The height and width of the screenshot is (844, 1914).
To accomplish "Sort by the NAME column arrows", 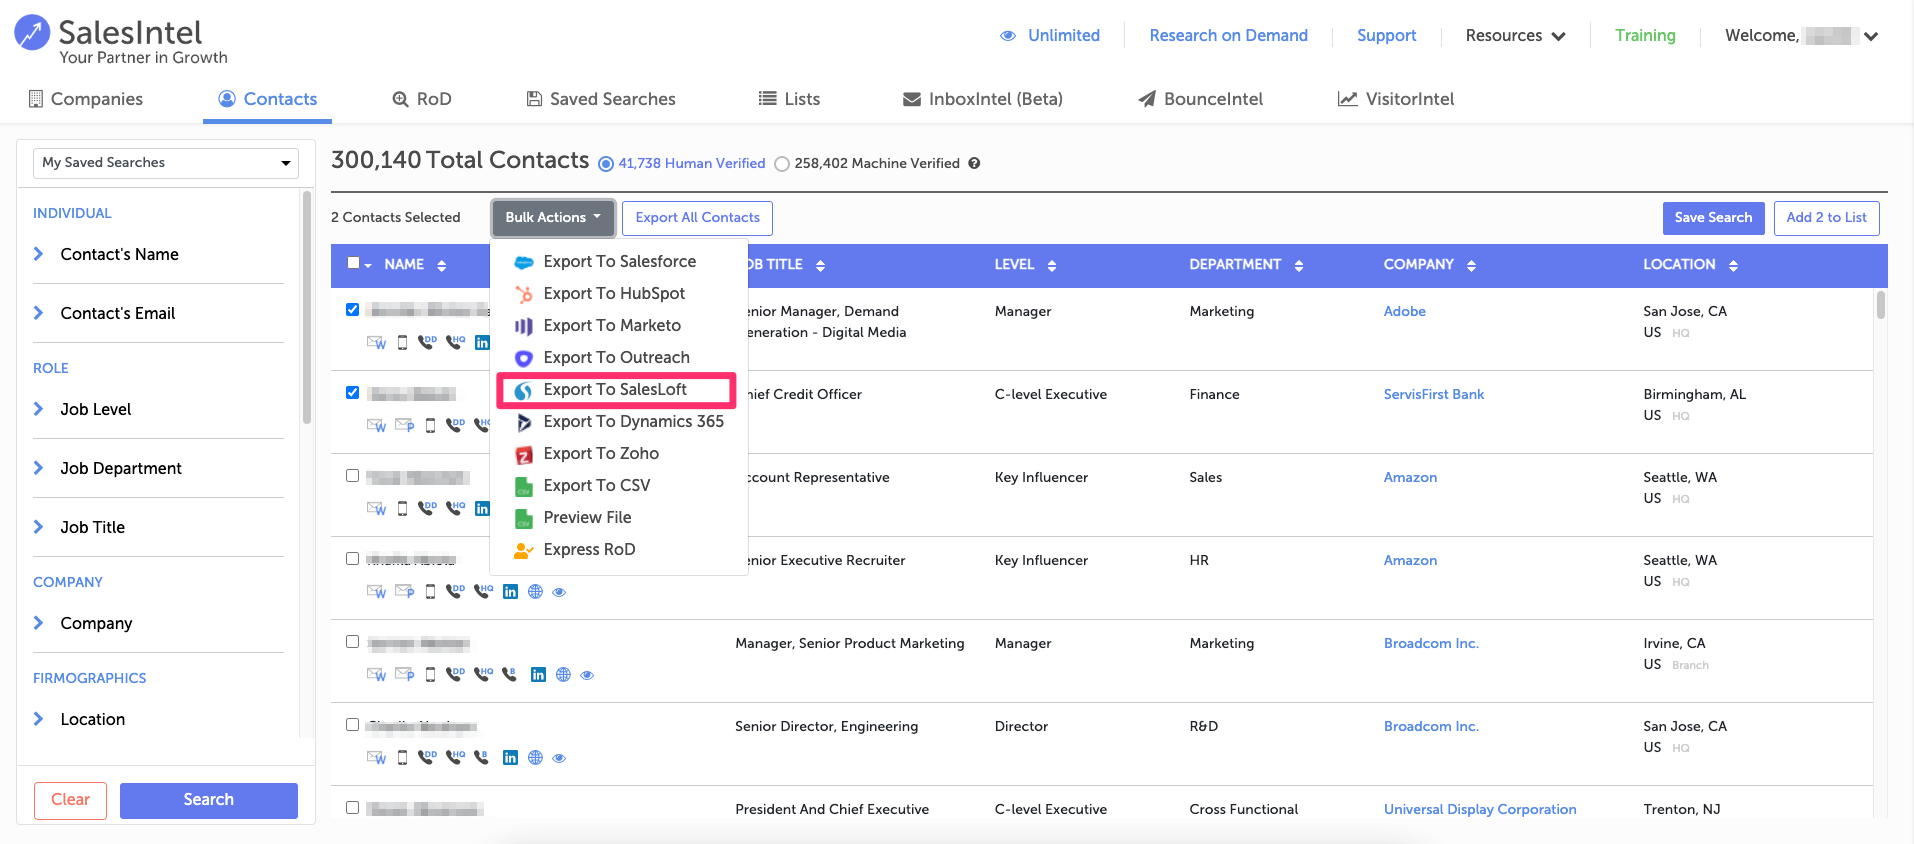I will (x=441, y=265).
